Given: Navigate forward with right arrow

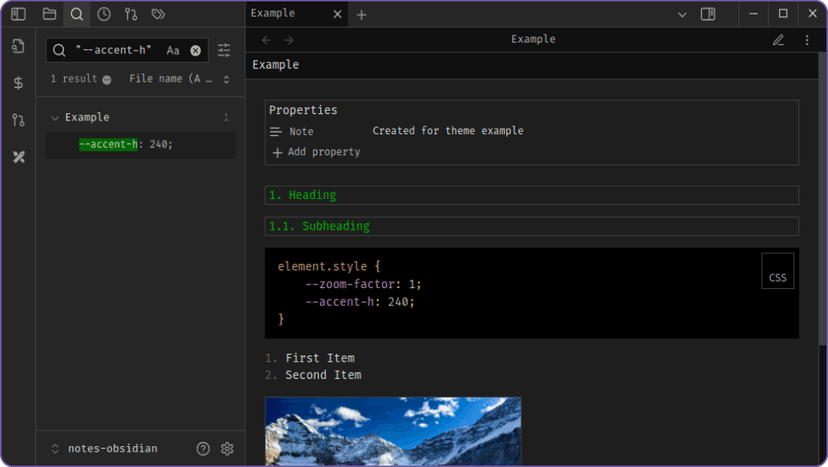Looking at the screenshot, I should click(x=289, y=40).
